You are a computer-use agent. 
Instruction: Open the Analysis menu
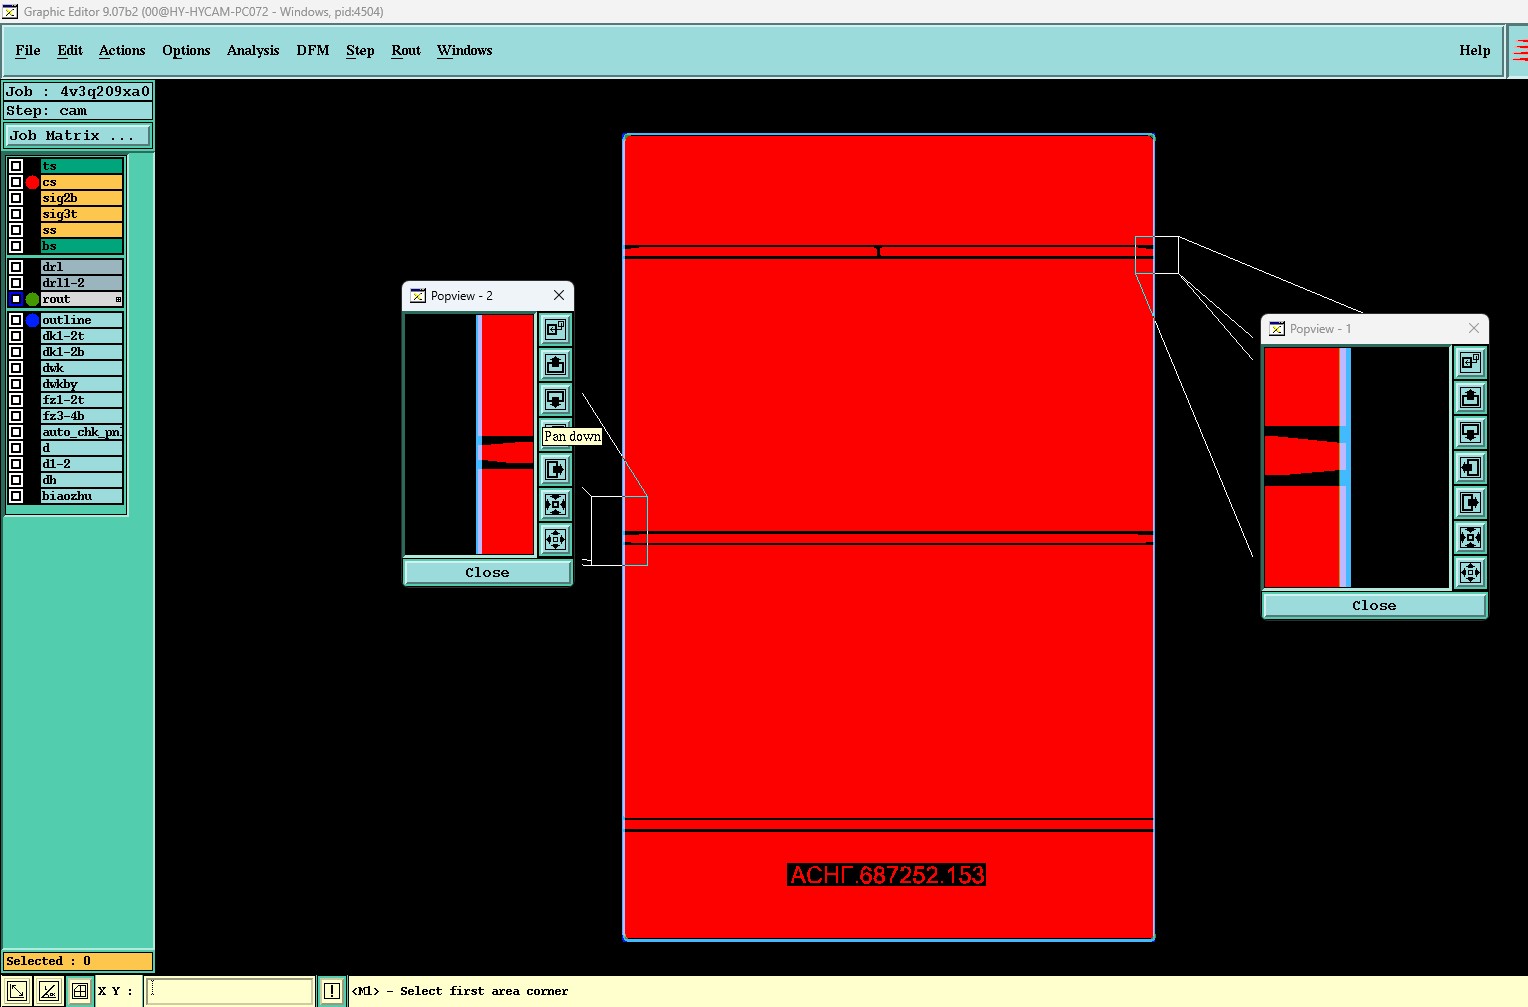click(x=253, y=50)
